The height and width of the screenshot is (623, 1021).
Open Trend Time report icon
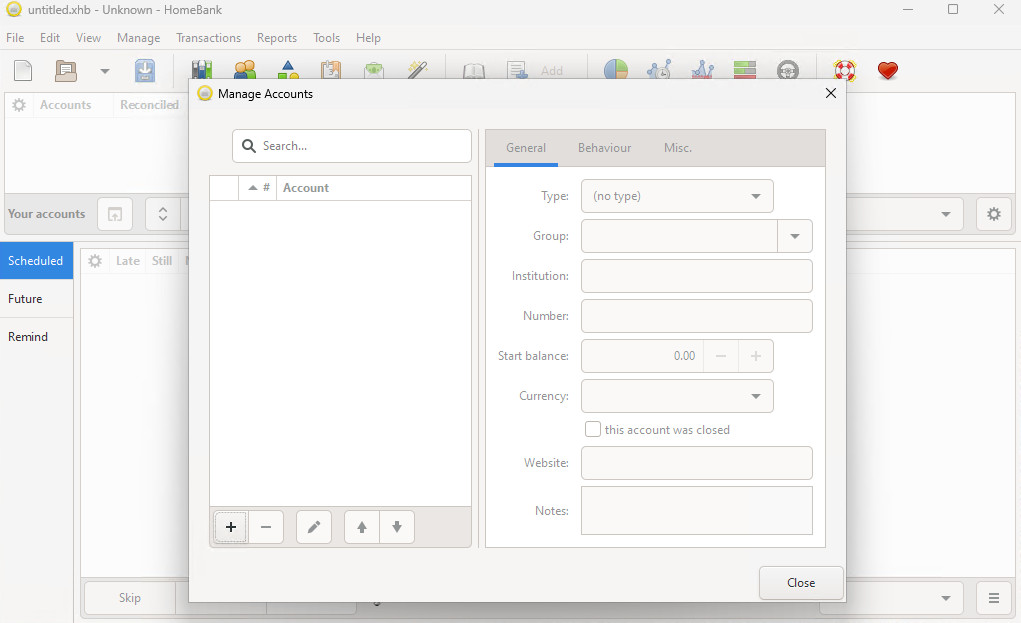click(659, 70)
